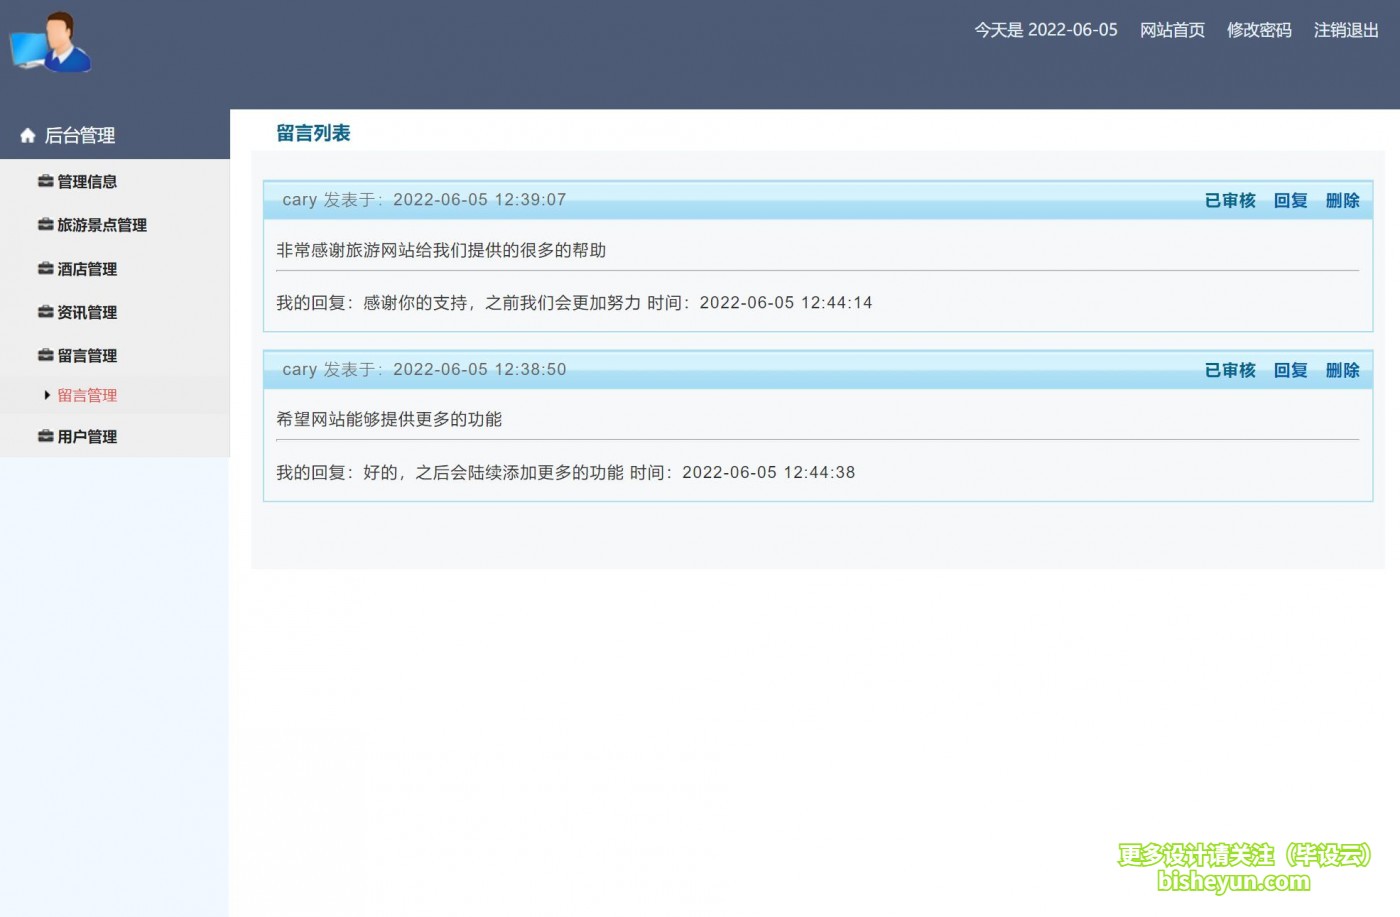Expand the 留言管理 submenu arrow
1400x917 pixels.
click(x=47, y=394)
